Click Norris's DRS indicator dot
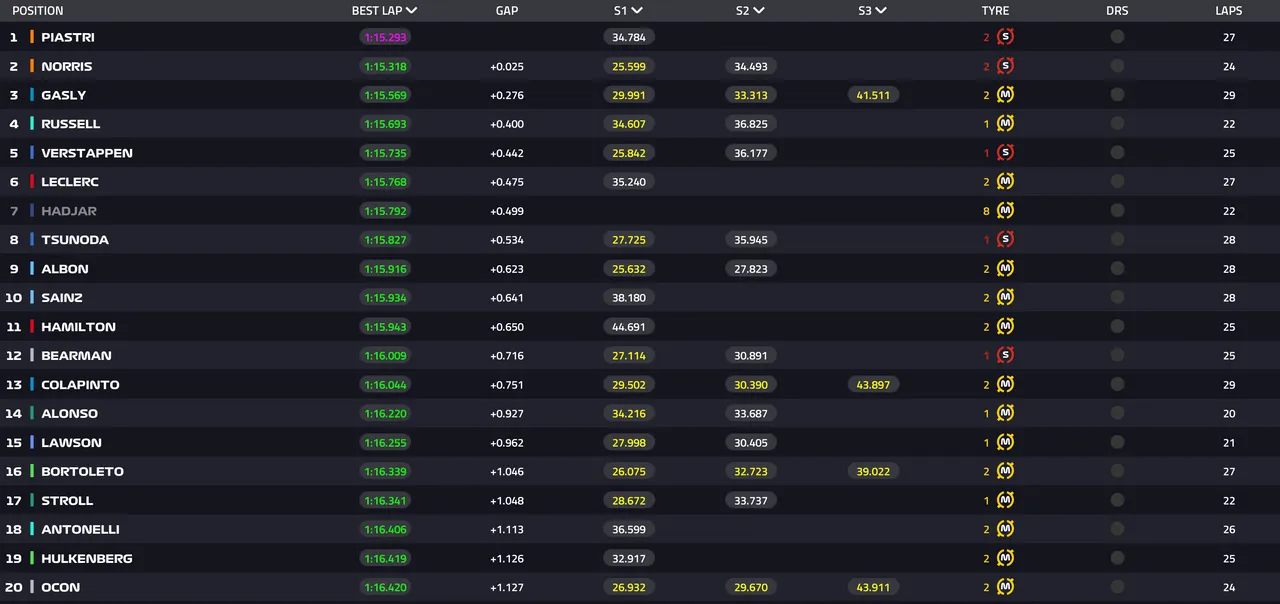Viewport: 1280px width, 604px height. pos(1117,66)
